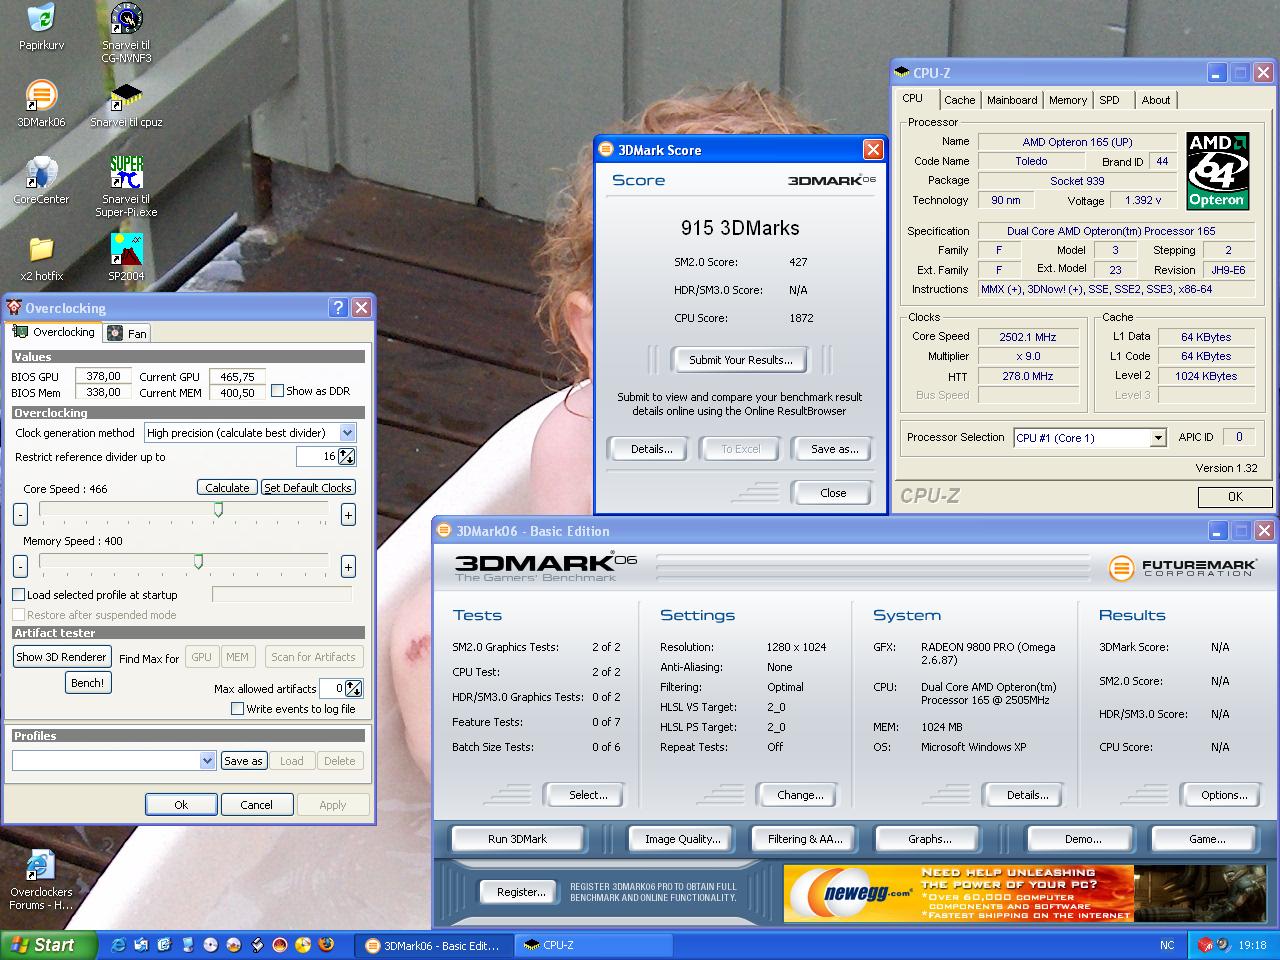The image size is (1280, 960).
Task: Switch to the About tab in CPU-Z
Action: pyautogui.click(x=1156, y=100)
